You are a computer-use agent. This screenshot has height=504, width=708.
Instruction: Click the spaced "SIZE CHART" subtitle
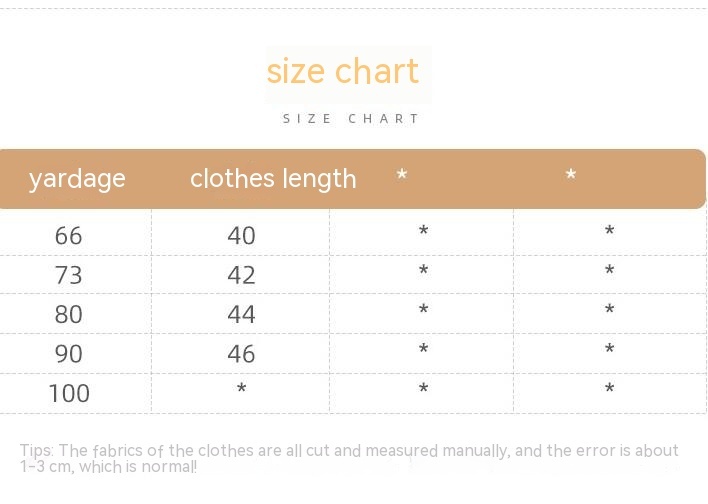352,119
